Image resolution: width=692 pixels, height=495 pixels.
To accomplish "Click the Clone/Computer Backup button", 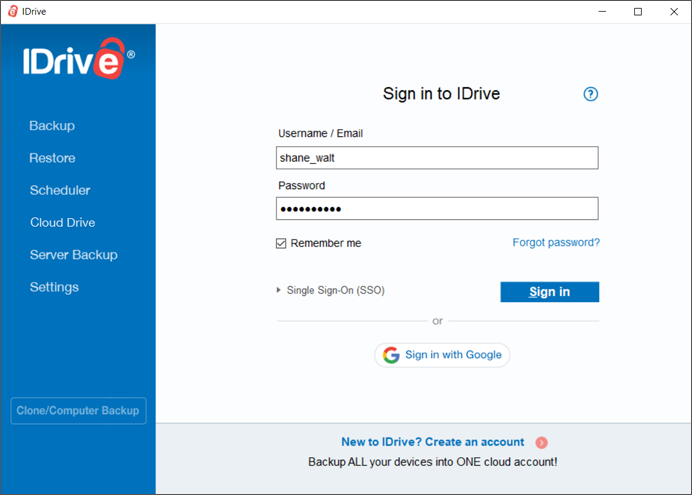I will click(79, 411).
